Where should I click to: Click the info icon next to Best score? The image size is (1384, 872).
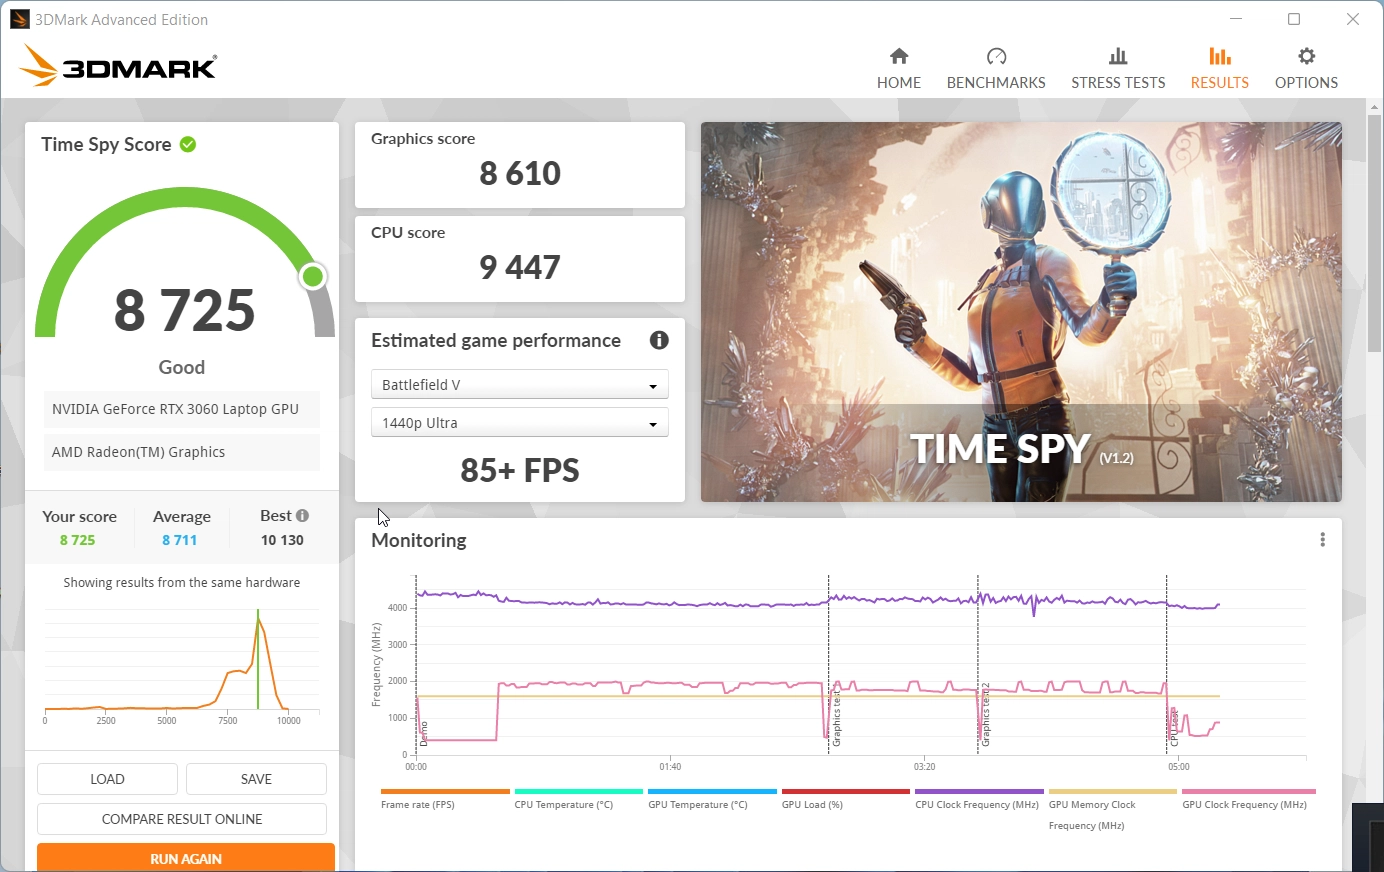tap(303, 515)
